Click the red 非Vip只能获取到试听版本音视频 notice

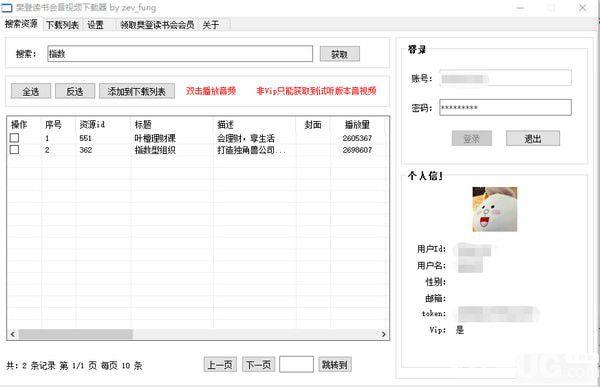316,91
